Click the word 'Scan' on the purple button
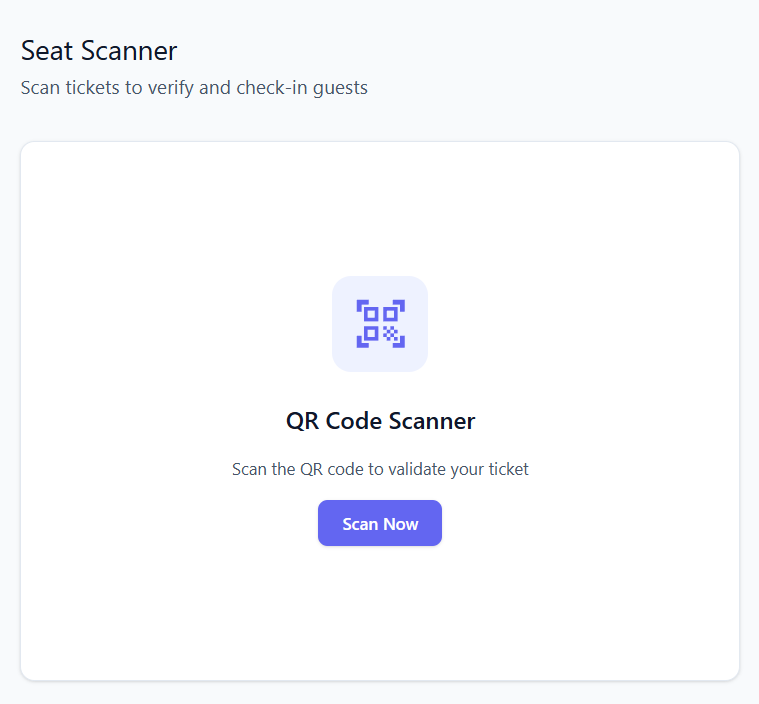 359,524
